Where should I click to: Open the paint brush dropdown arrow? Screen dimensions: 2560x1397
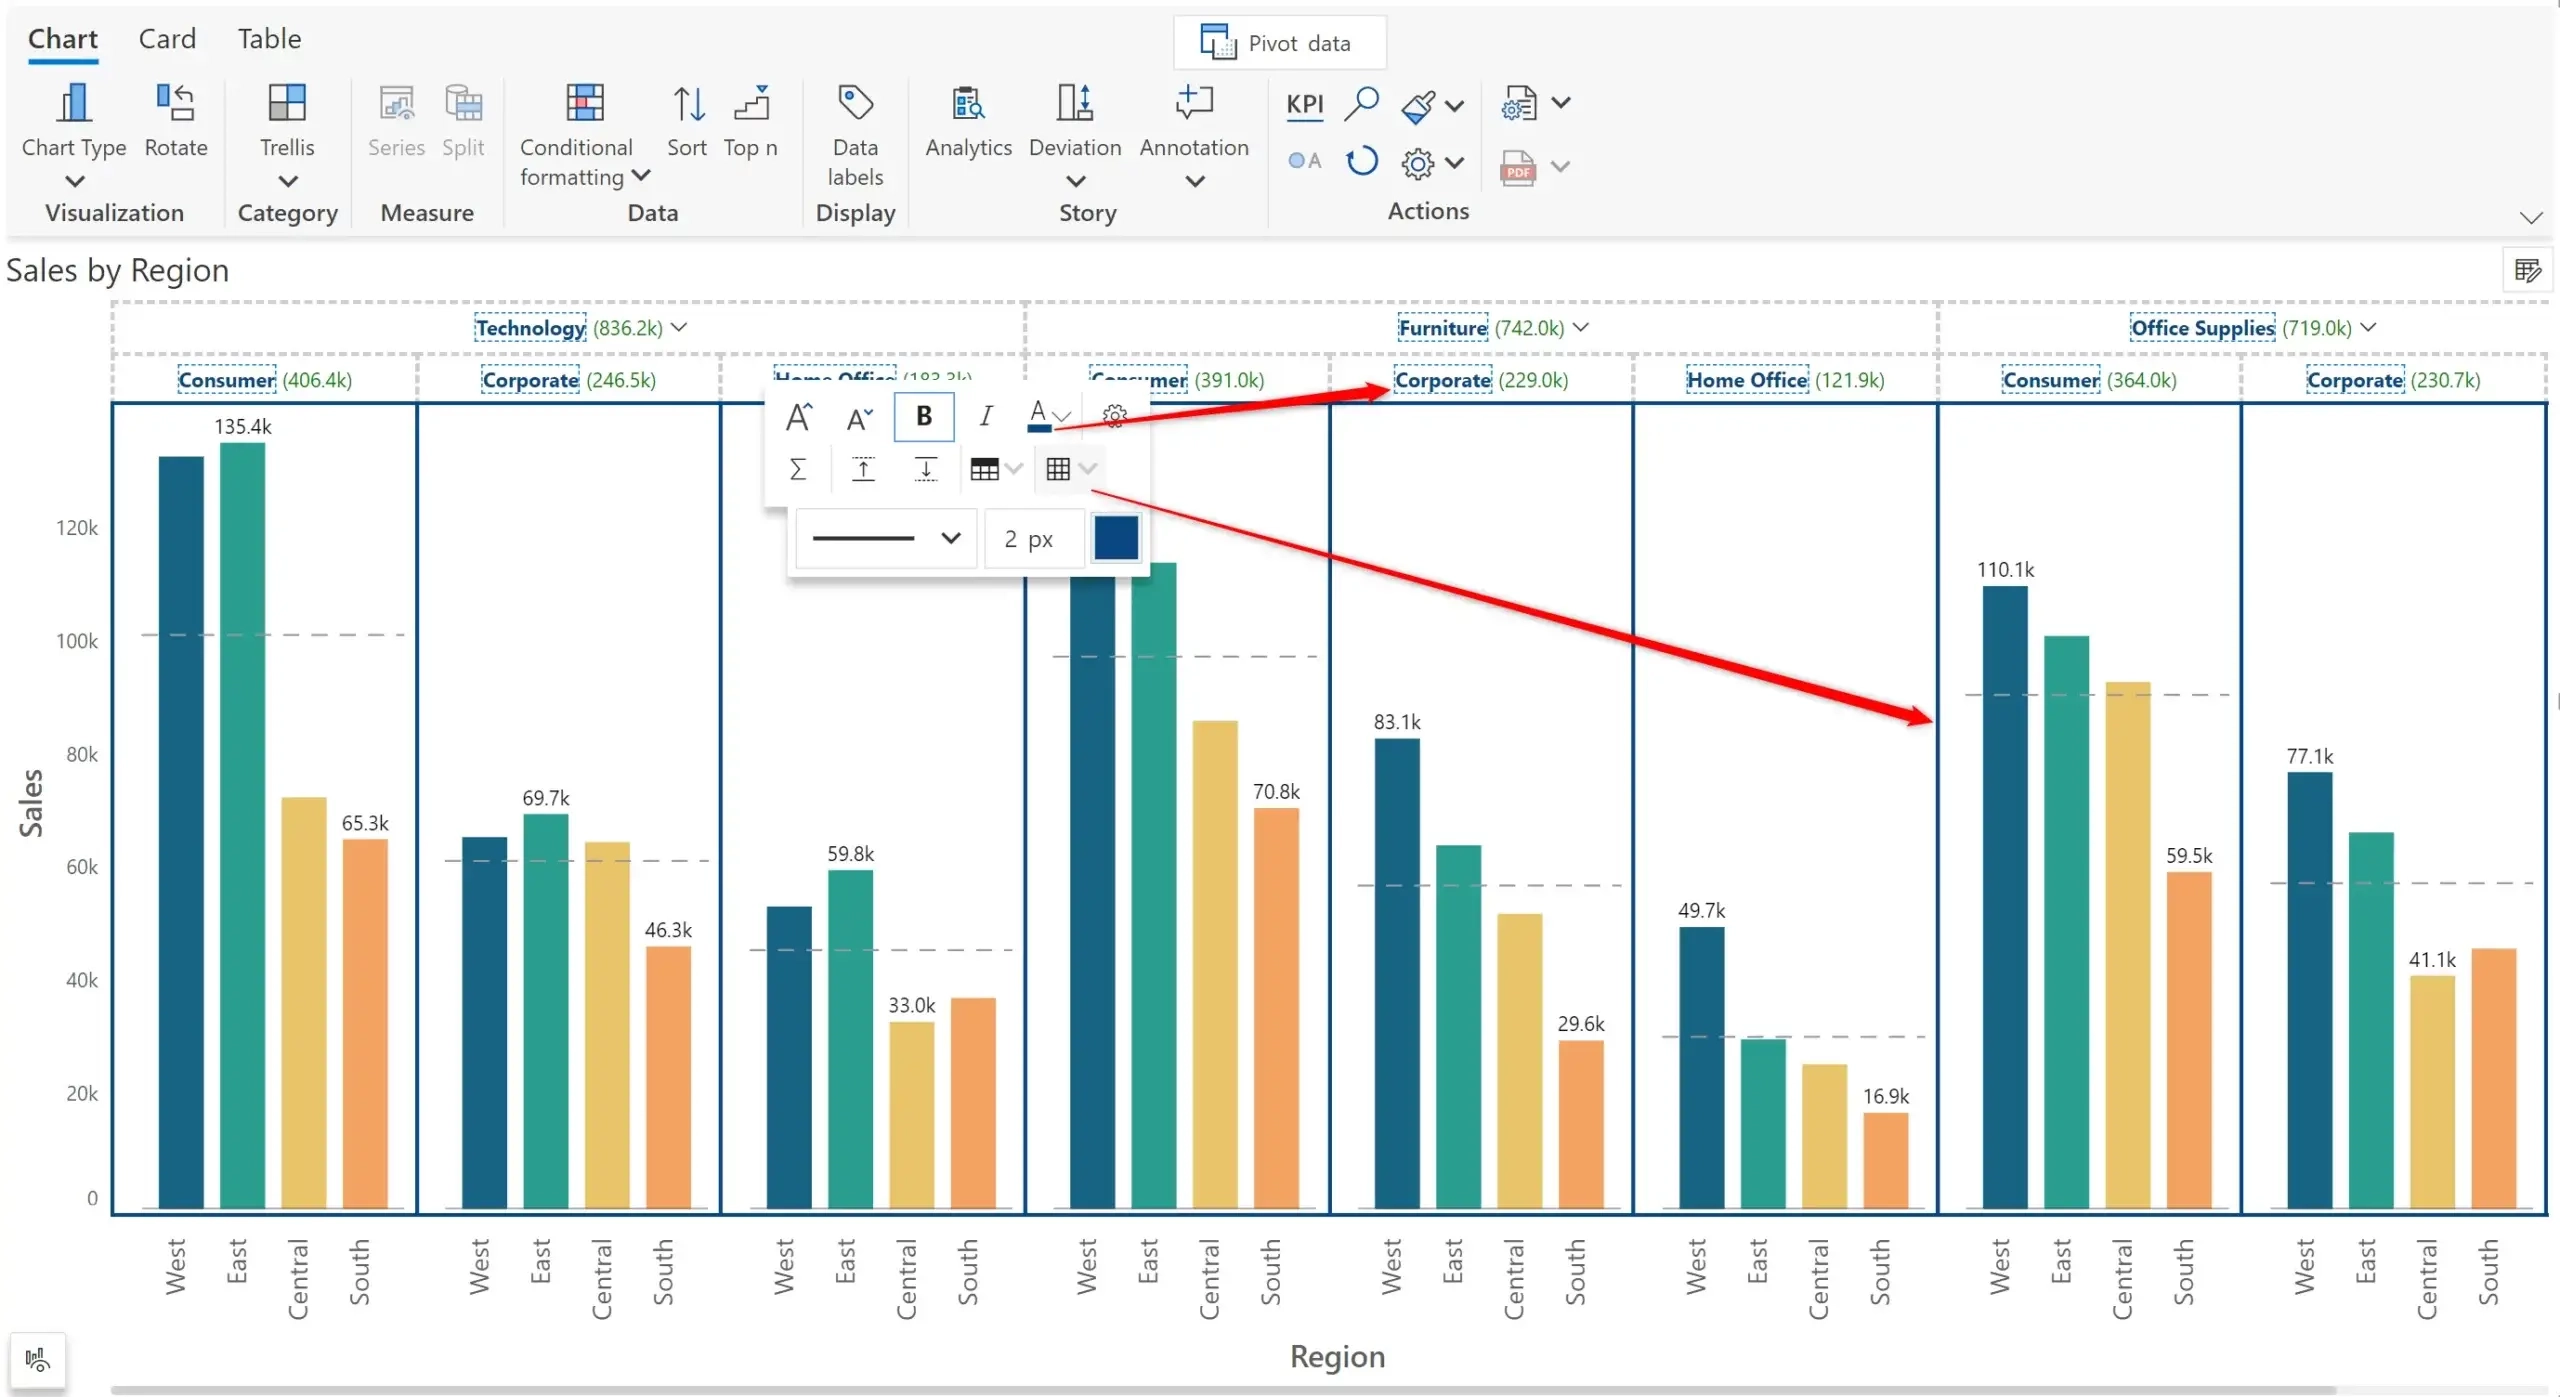[1455, 106]
